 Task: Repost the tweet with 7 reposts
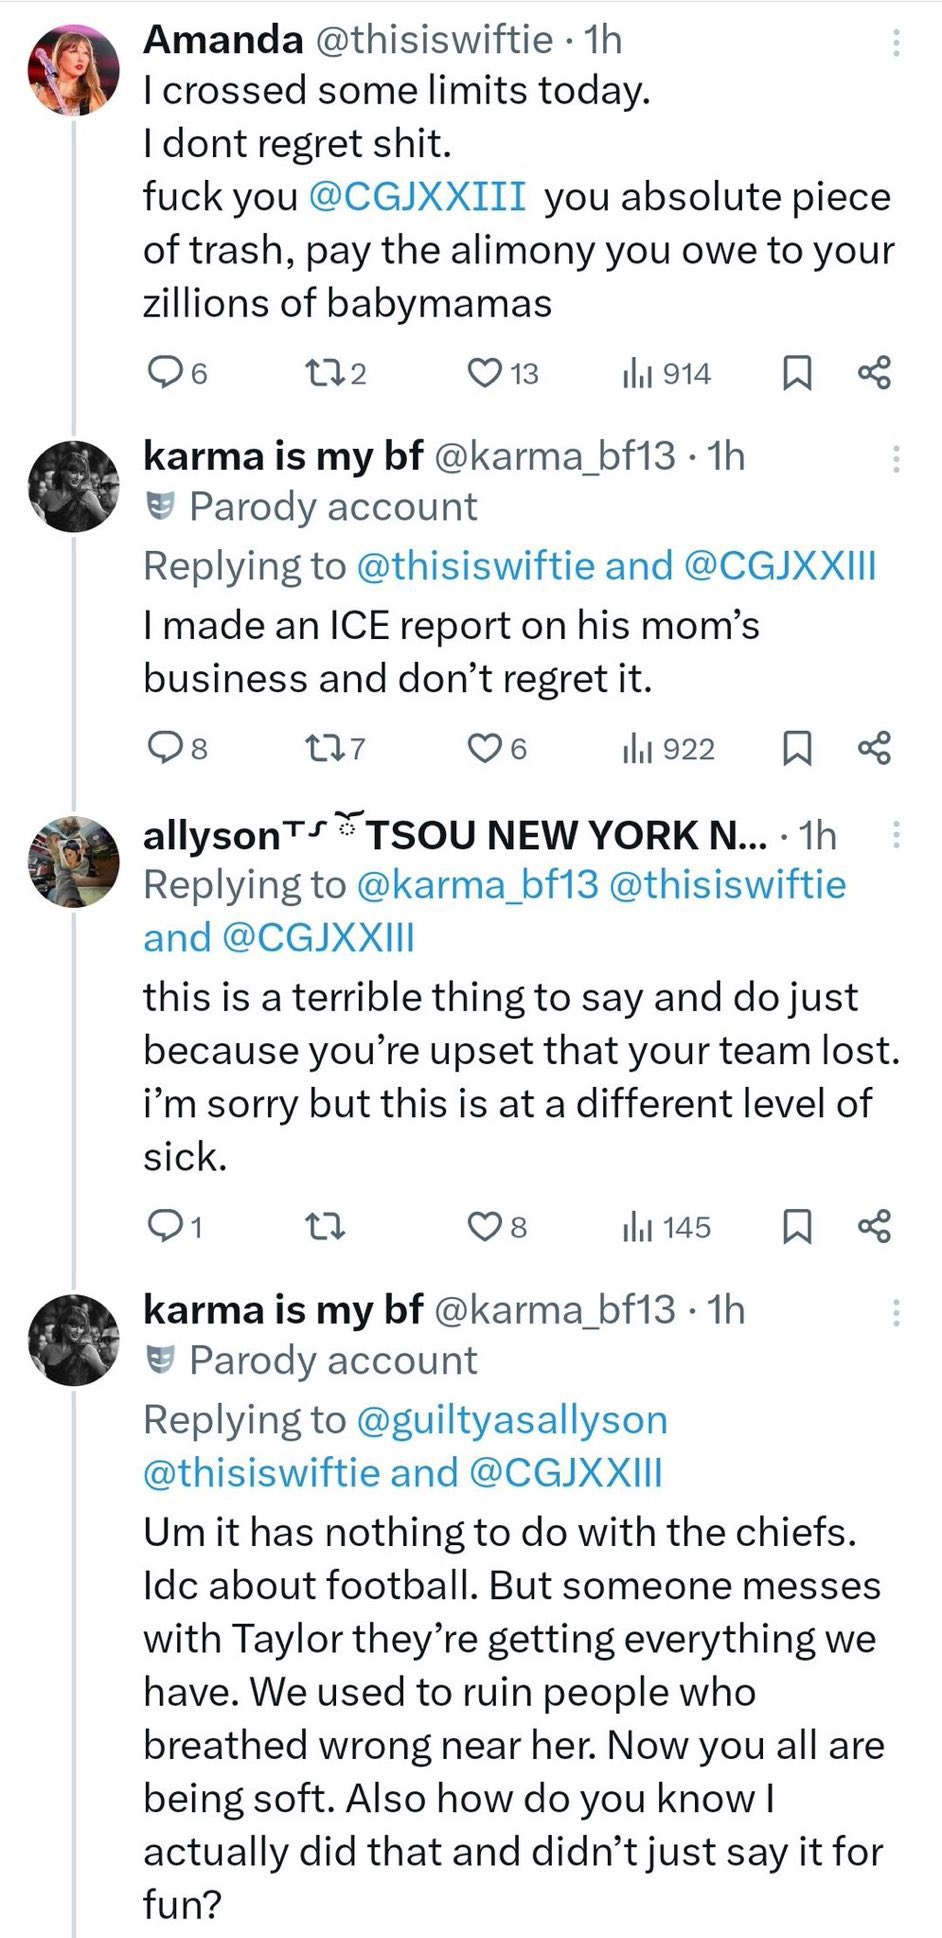tap(323, 748)
